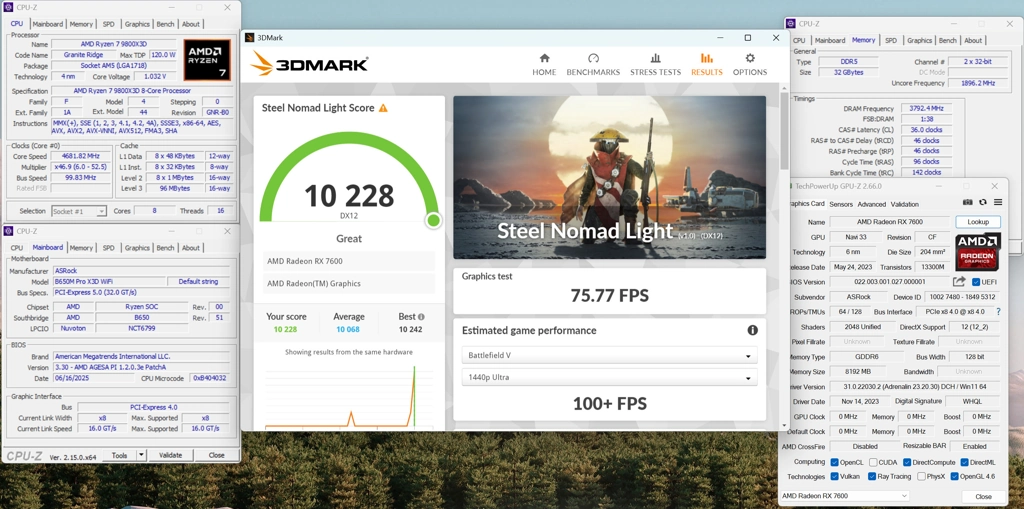Go to 3DMark BENCHMARKS section
The width and height of the screenshot is (1024, 509).
click(593, 65)
